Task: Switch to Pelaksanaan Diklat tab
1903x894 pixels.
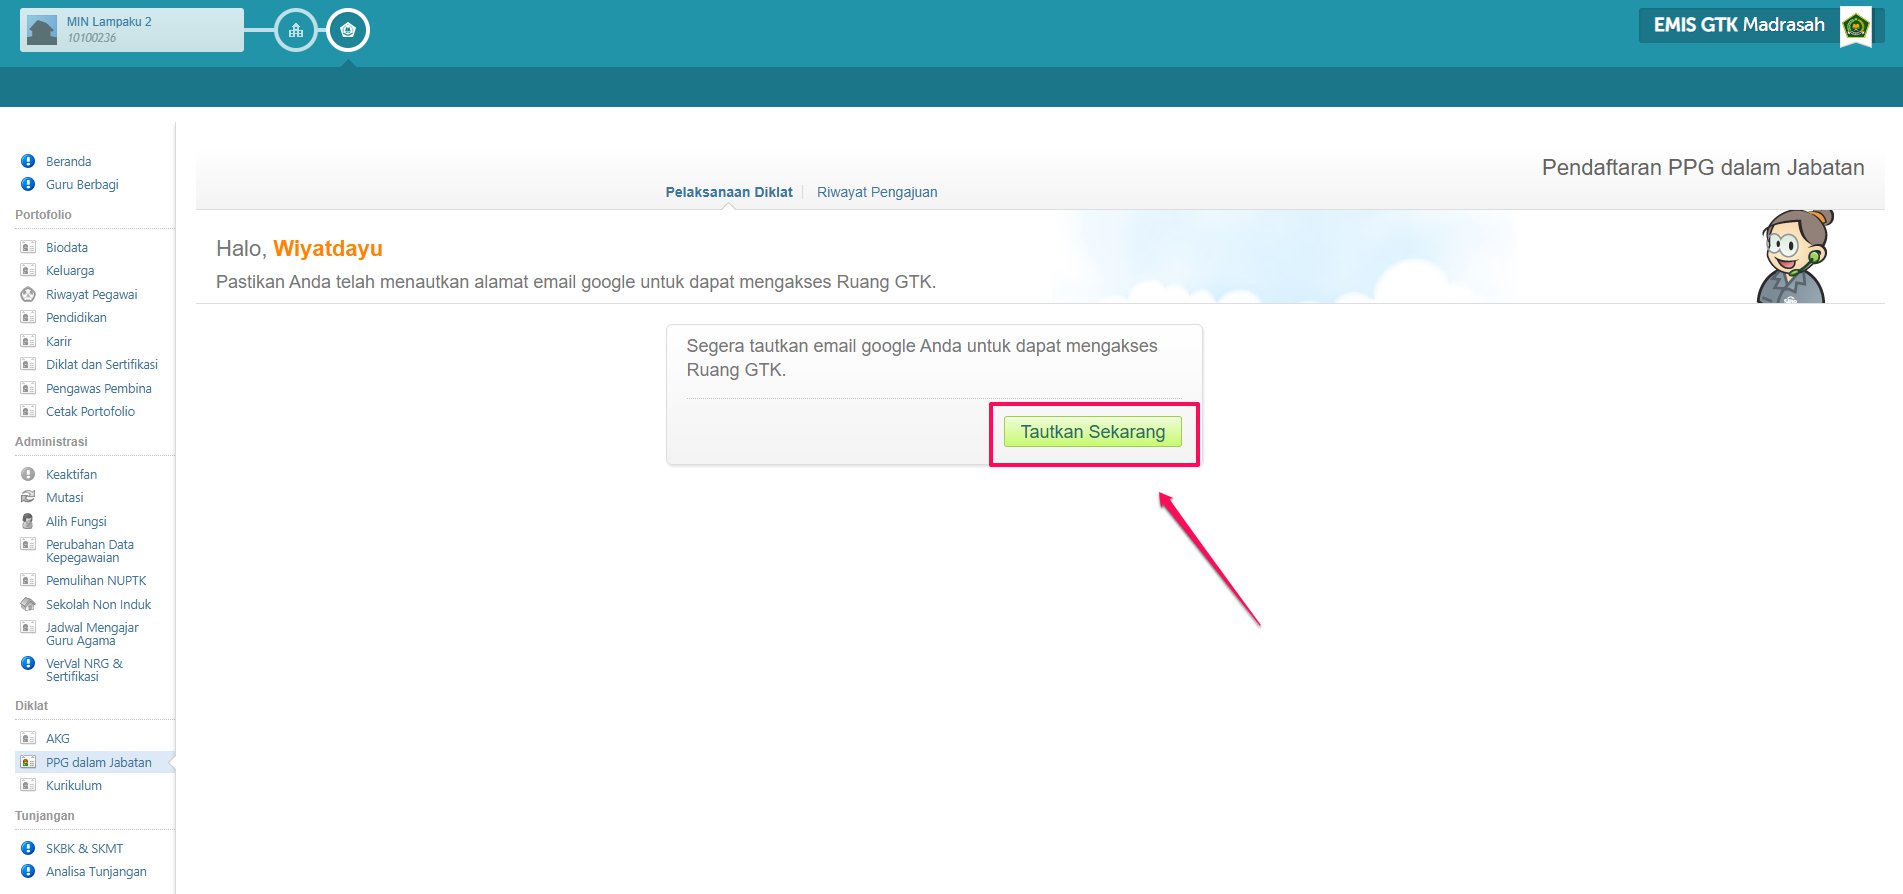Action: [x=729, y=192]
